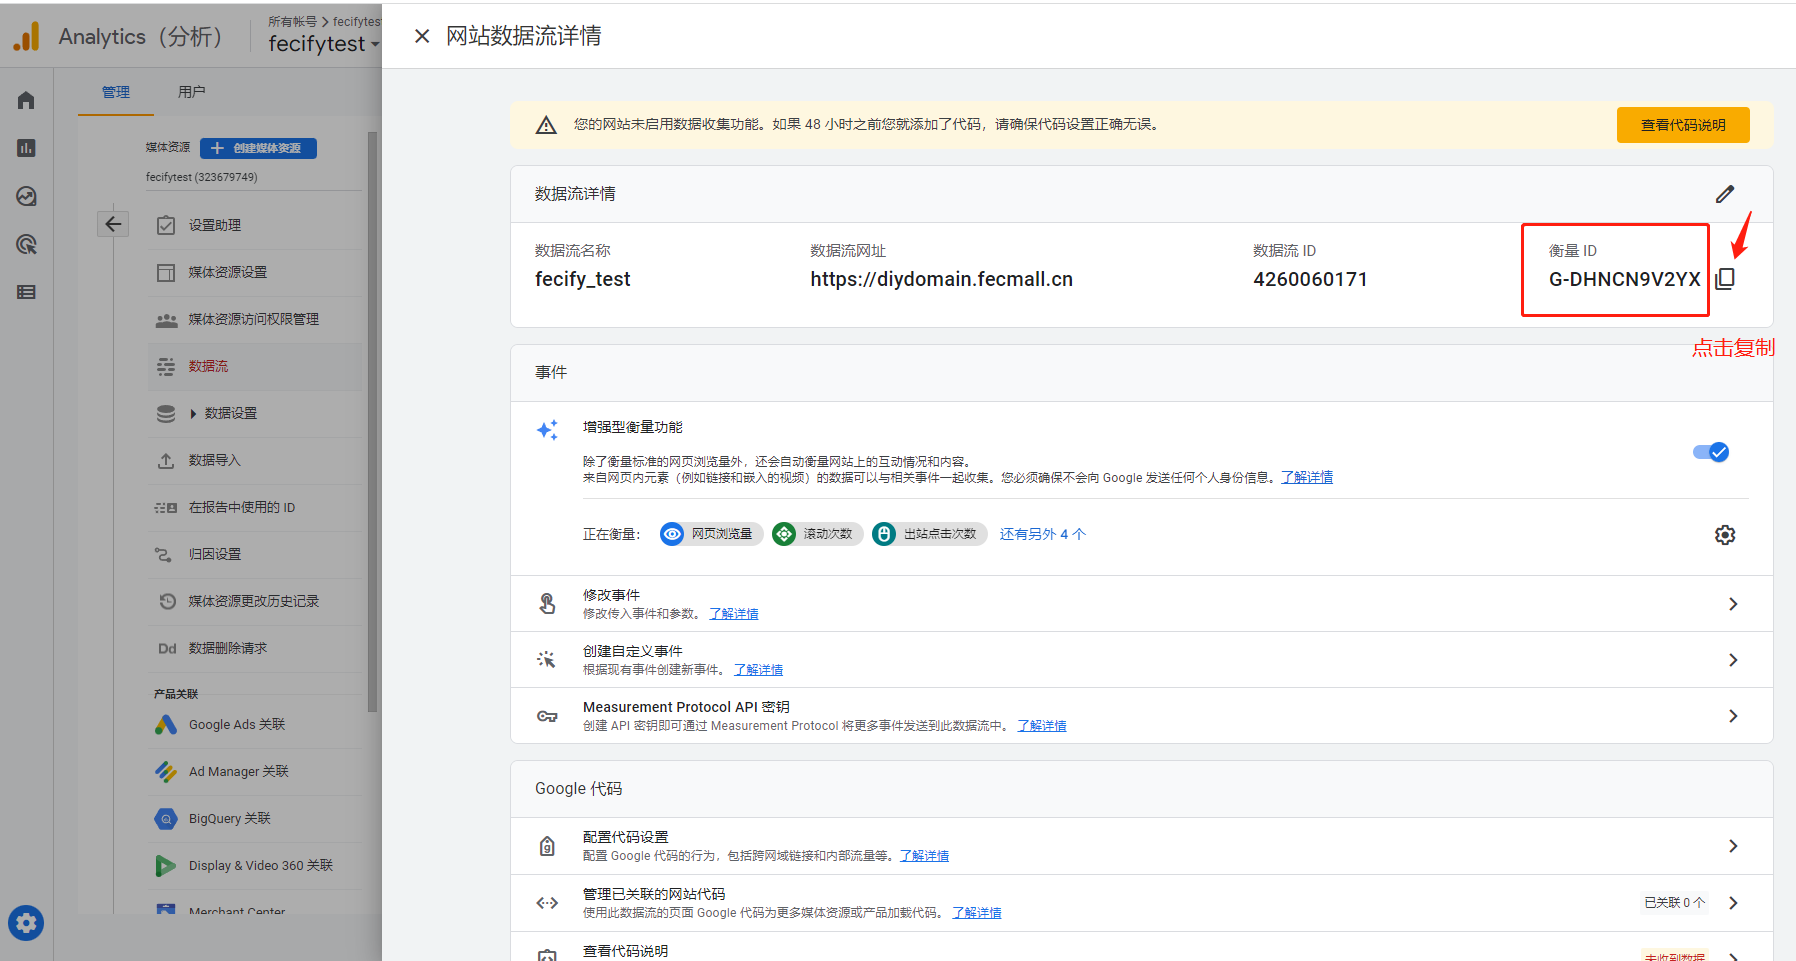Click 网页浏览量 measuring chip
Screen dimensions: 1796x961
click(711, 534)
